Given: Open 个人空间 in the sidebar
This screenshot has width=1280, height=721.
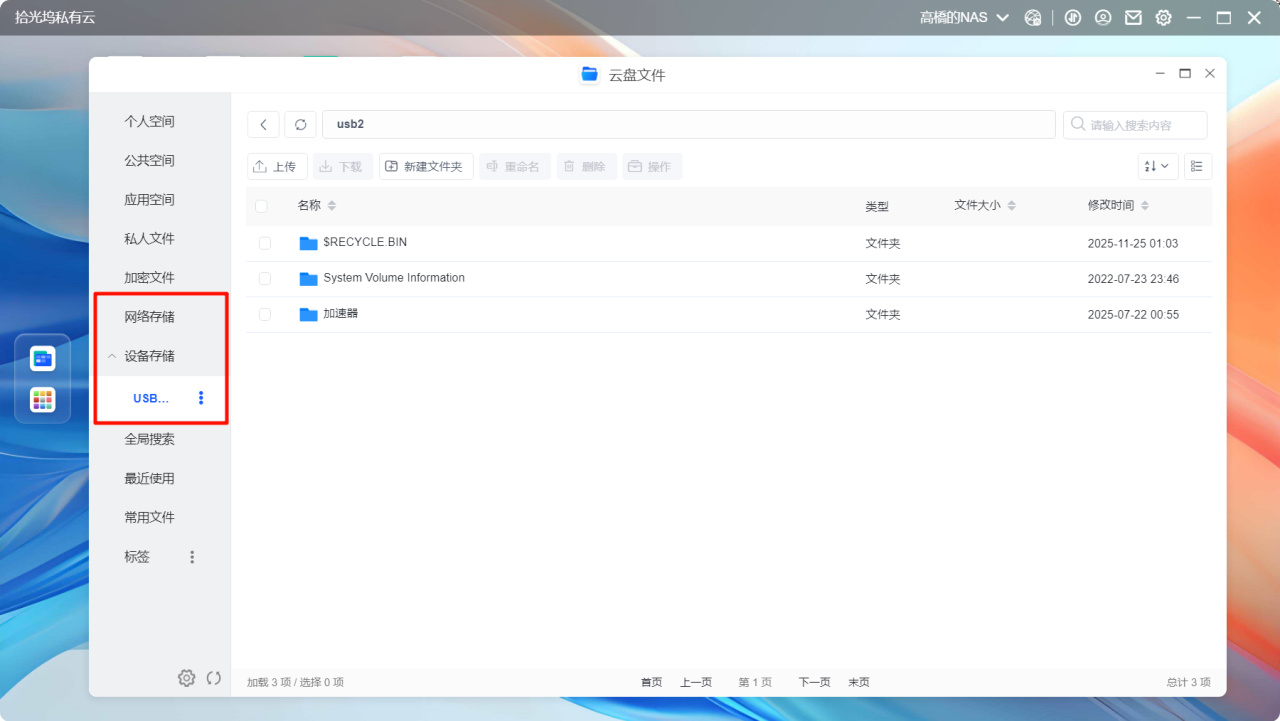Looking at the screenshot, I should click(x=149, y=121).
